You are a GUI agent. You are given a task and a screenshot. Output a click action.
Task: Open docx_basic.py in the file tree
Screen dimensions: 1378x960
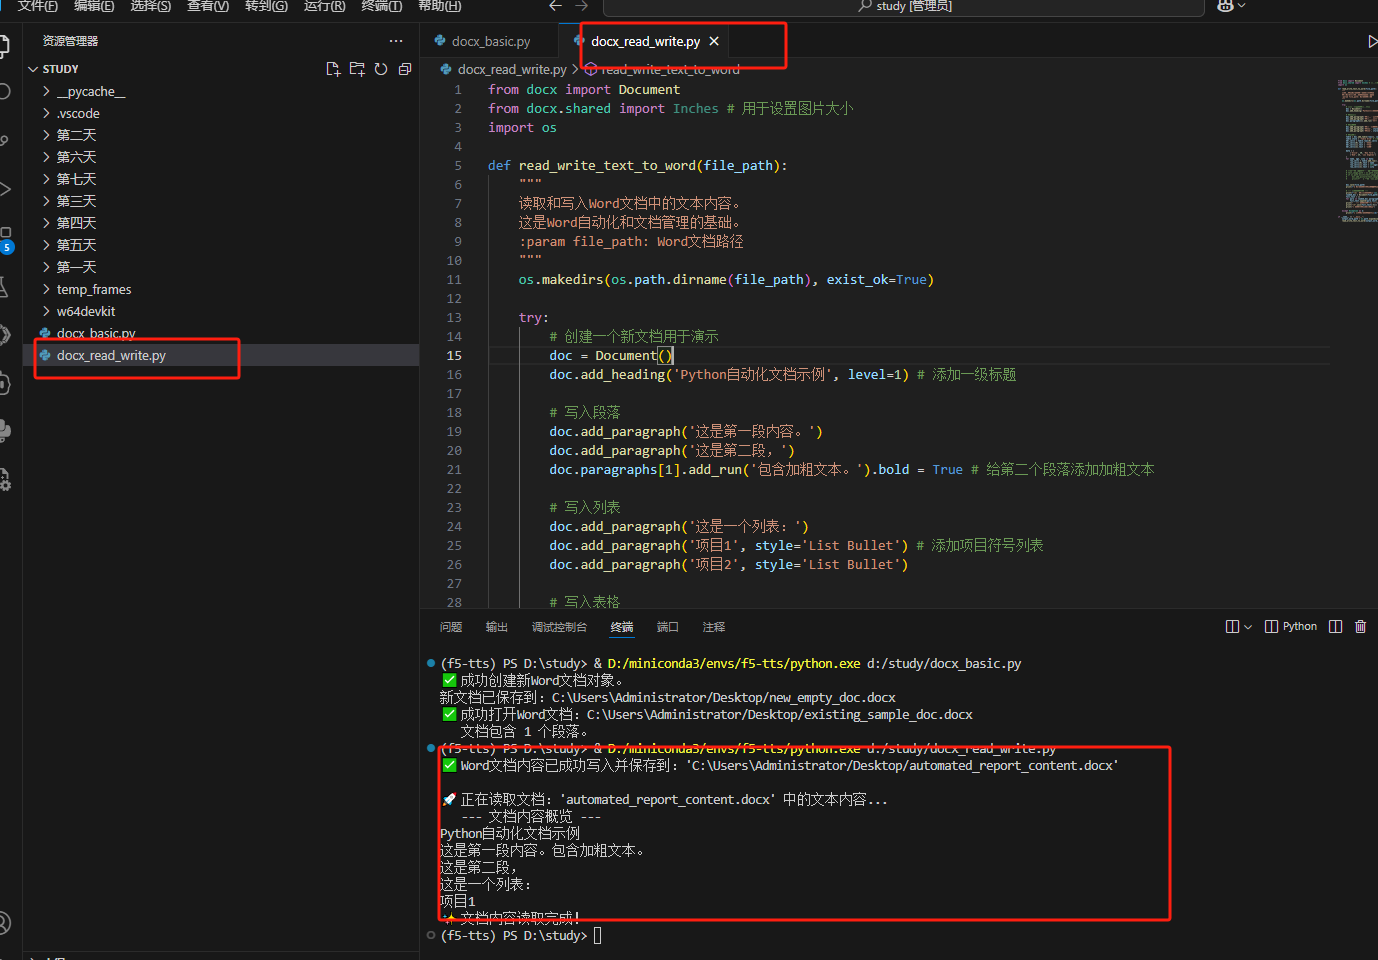221,333
